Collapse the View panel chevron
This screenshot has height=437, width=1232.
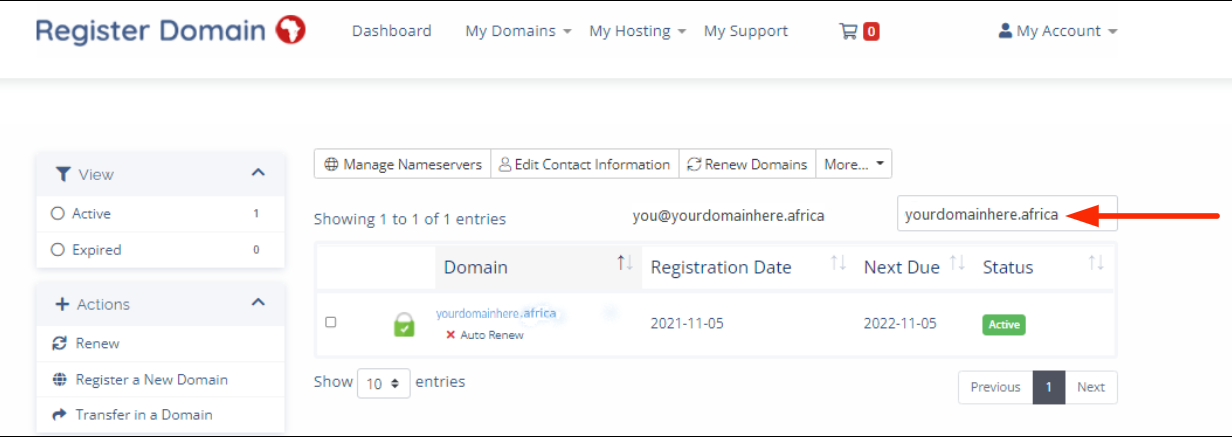coord(258,173)
